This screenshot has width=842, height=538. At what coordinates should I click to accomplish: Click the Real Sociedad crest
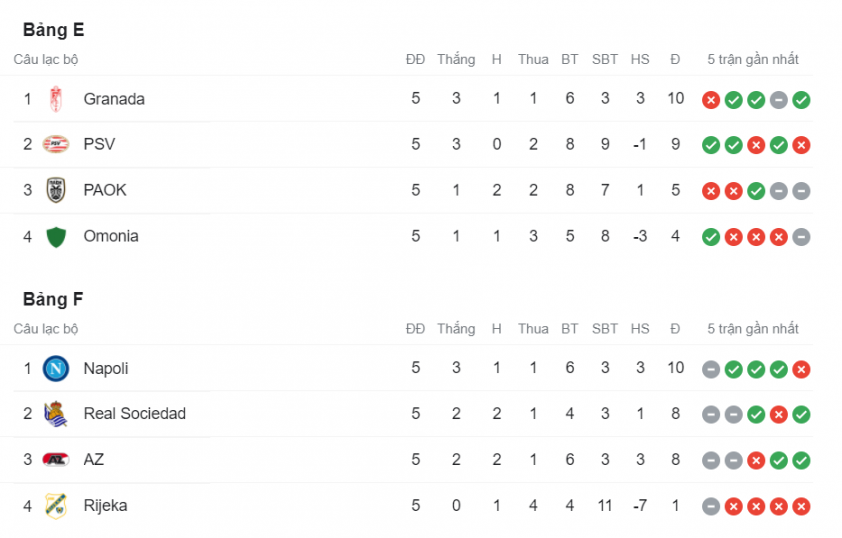point(56,414)
